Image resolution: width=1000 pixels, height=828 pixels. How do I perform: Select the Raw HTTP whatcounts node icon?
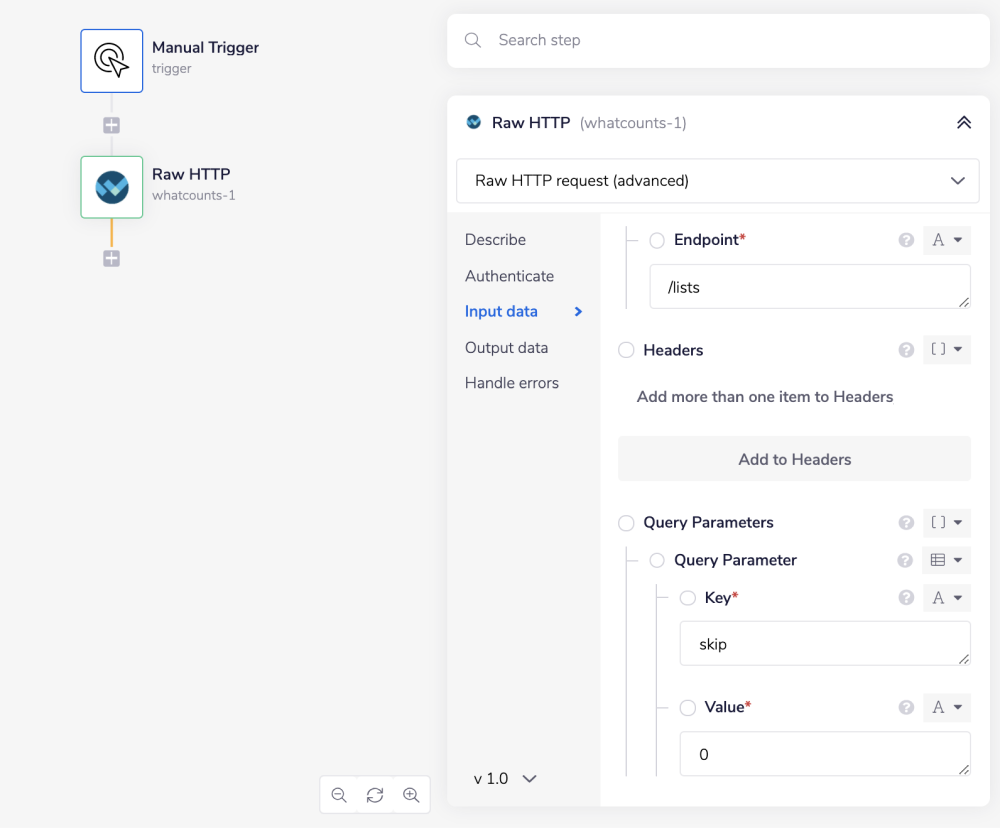112,187
